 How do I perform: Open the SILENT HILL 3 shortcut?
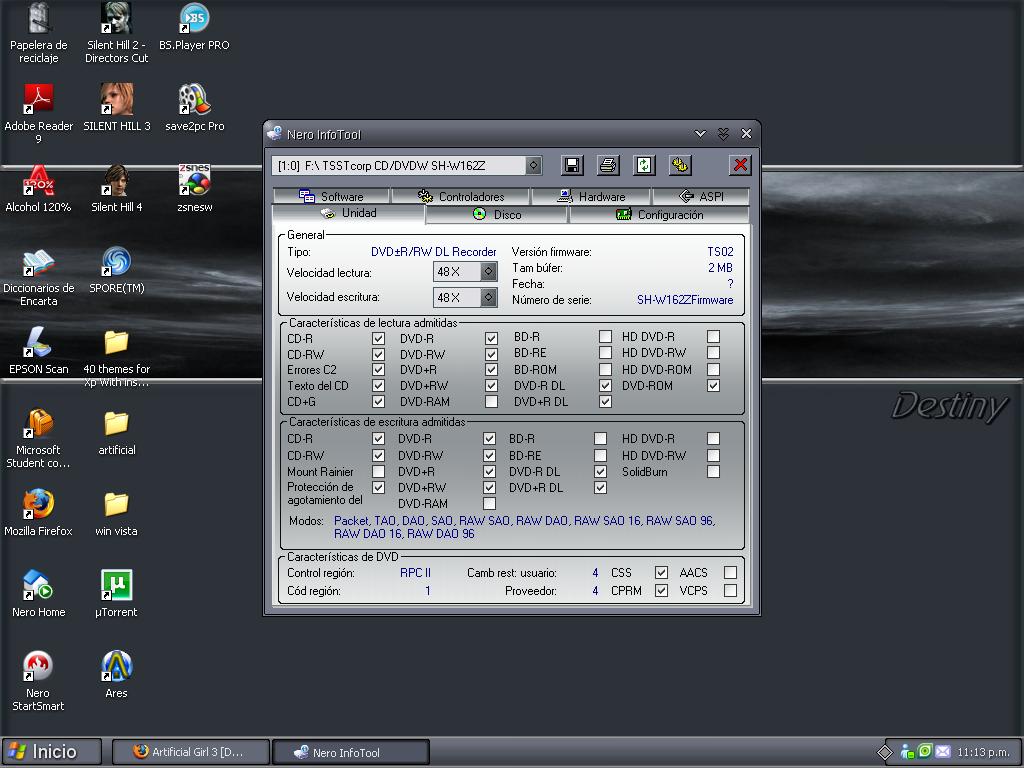pos(116,108)
